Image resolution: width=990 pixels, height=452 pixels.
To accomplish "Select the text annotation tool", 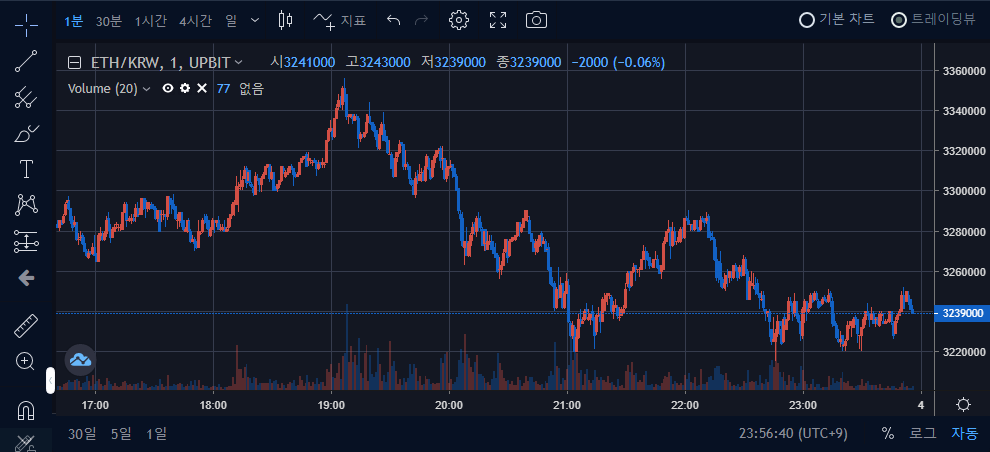I will pyautogui.click(x=26, y=169).
